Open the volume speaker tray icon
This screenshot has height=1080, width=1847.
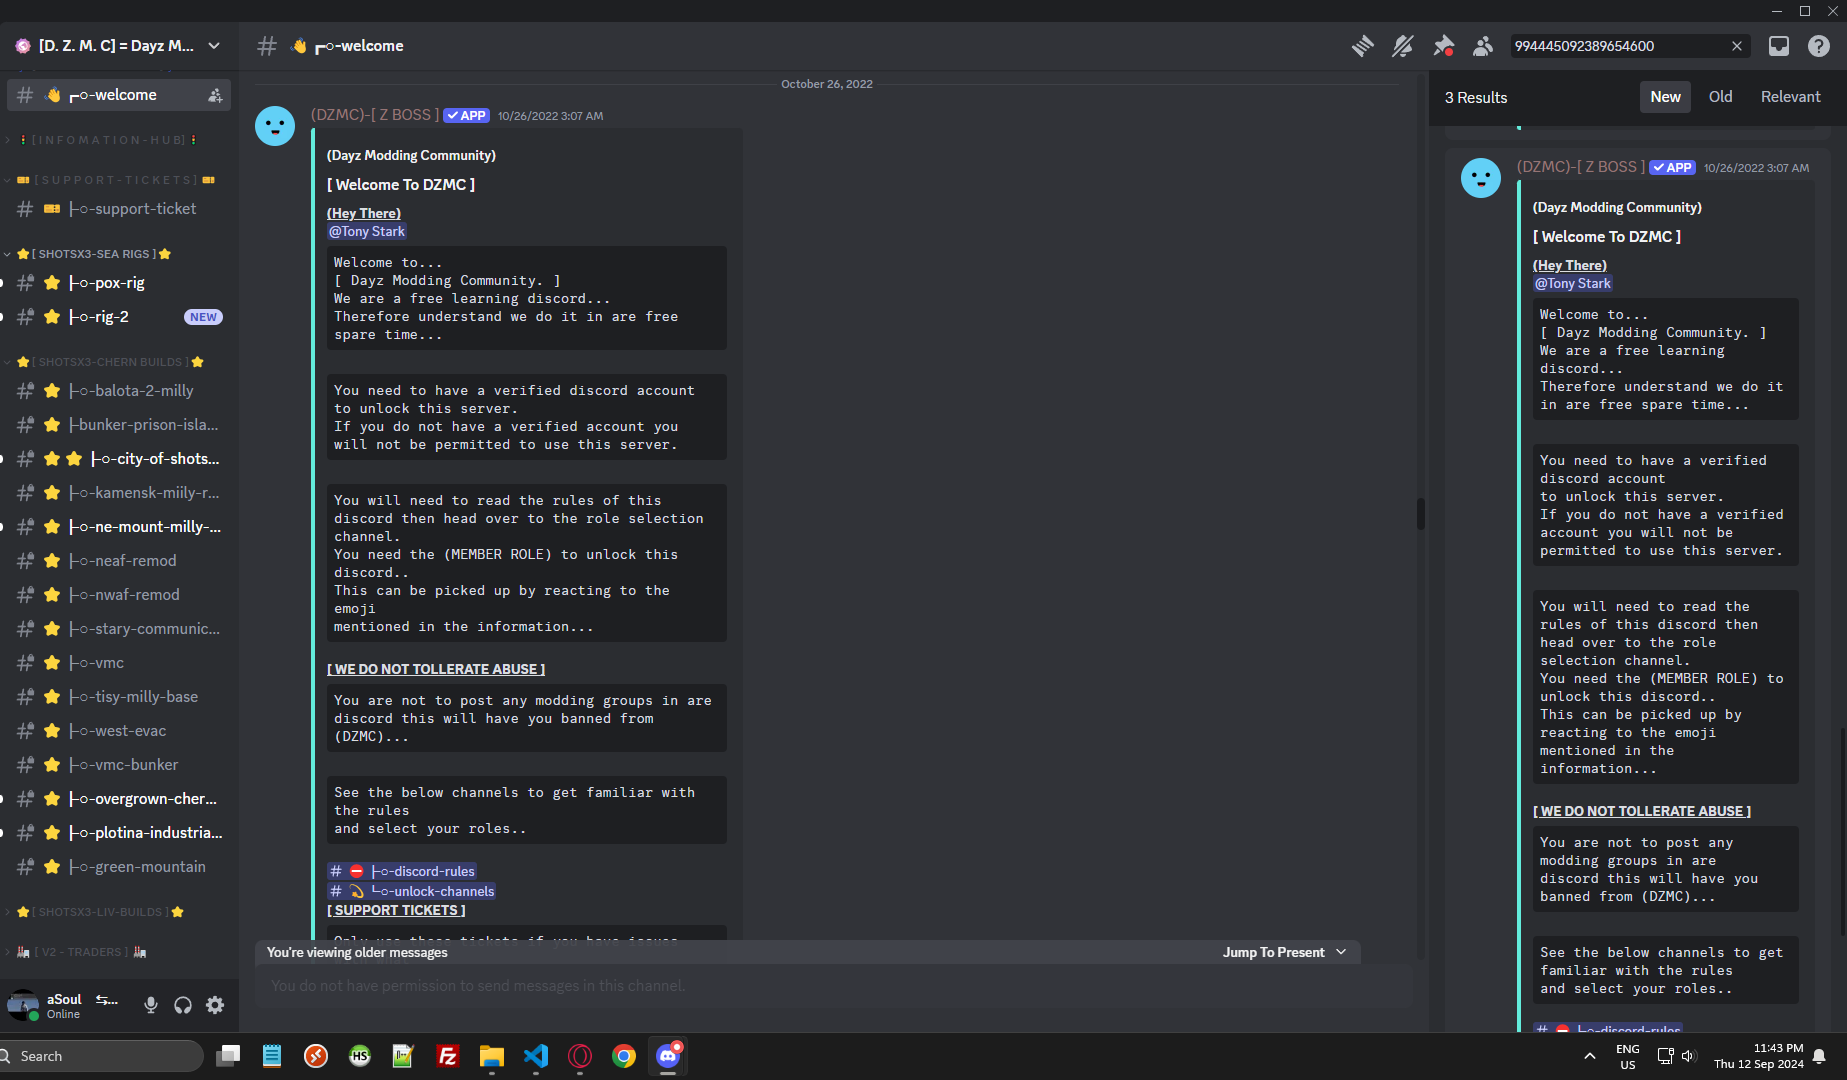point(1689,1056)
